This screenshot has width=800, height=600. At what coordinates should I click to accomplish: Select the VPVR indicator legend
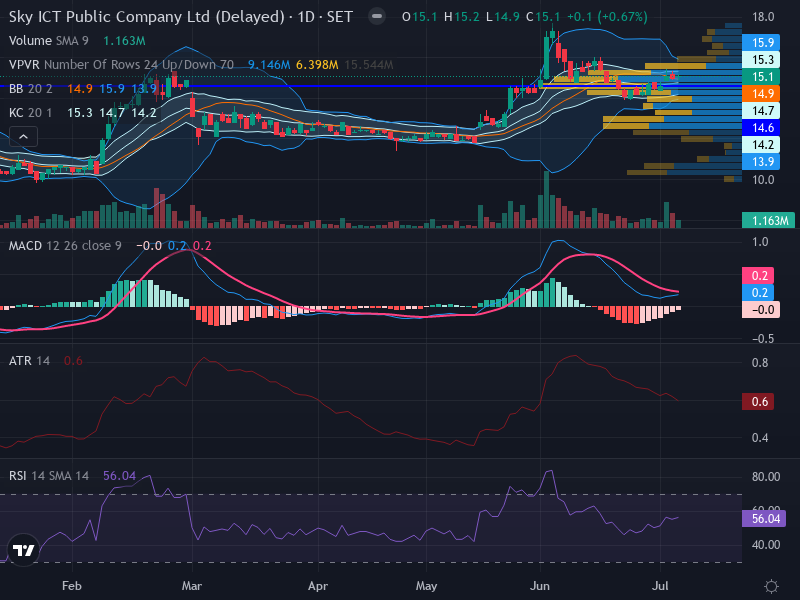(121, 65)
